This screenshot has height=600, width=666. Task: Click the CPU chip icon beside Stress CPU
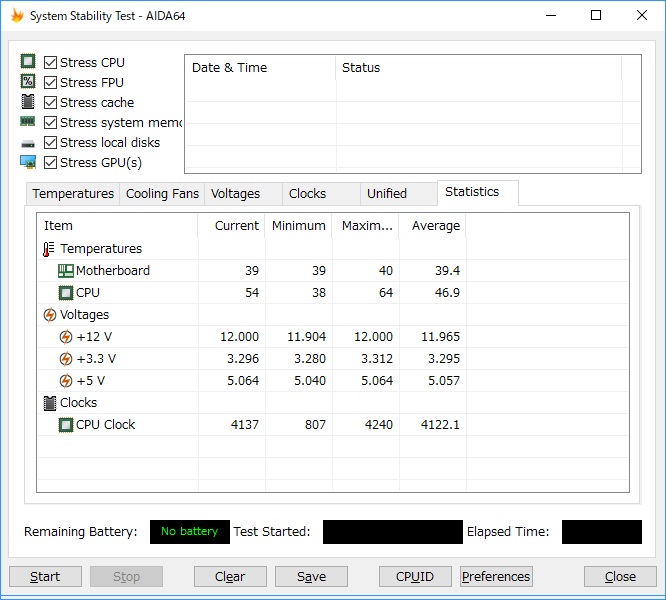[28, 62]
